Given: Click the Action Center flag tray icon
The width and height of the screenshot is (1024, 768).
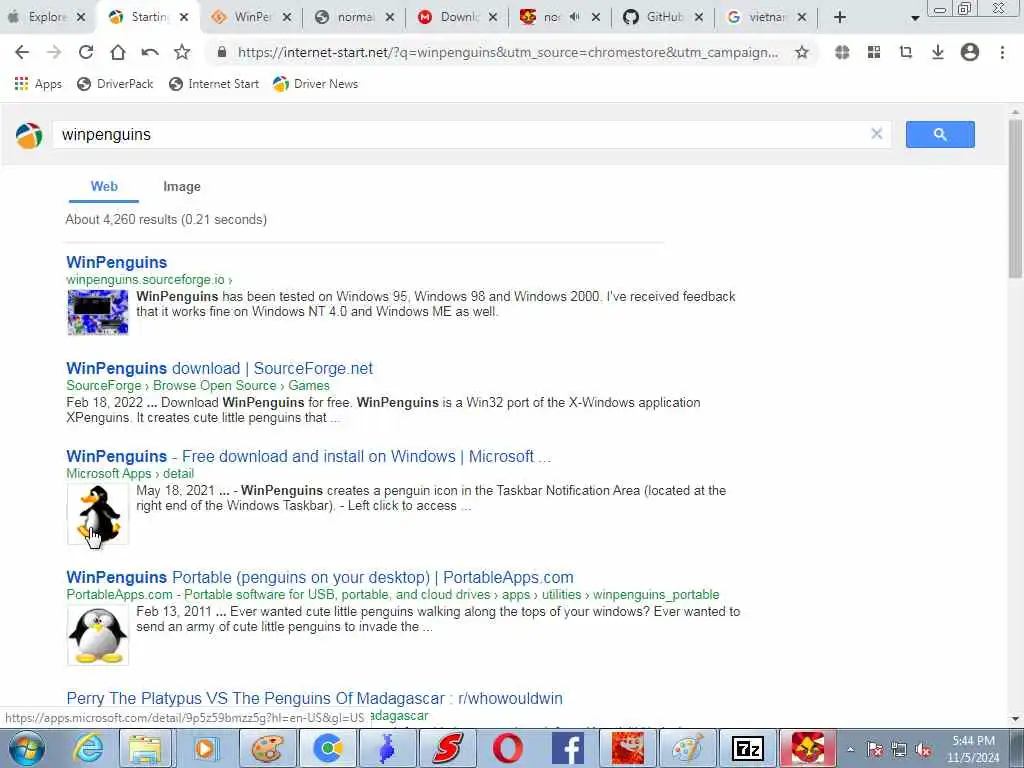Looking at the screenshot, I should tap(874, 750).
